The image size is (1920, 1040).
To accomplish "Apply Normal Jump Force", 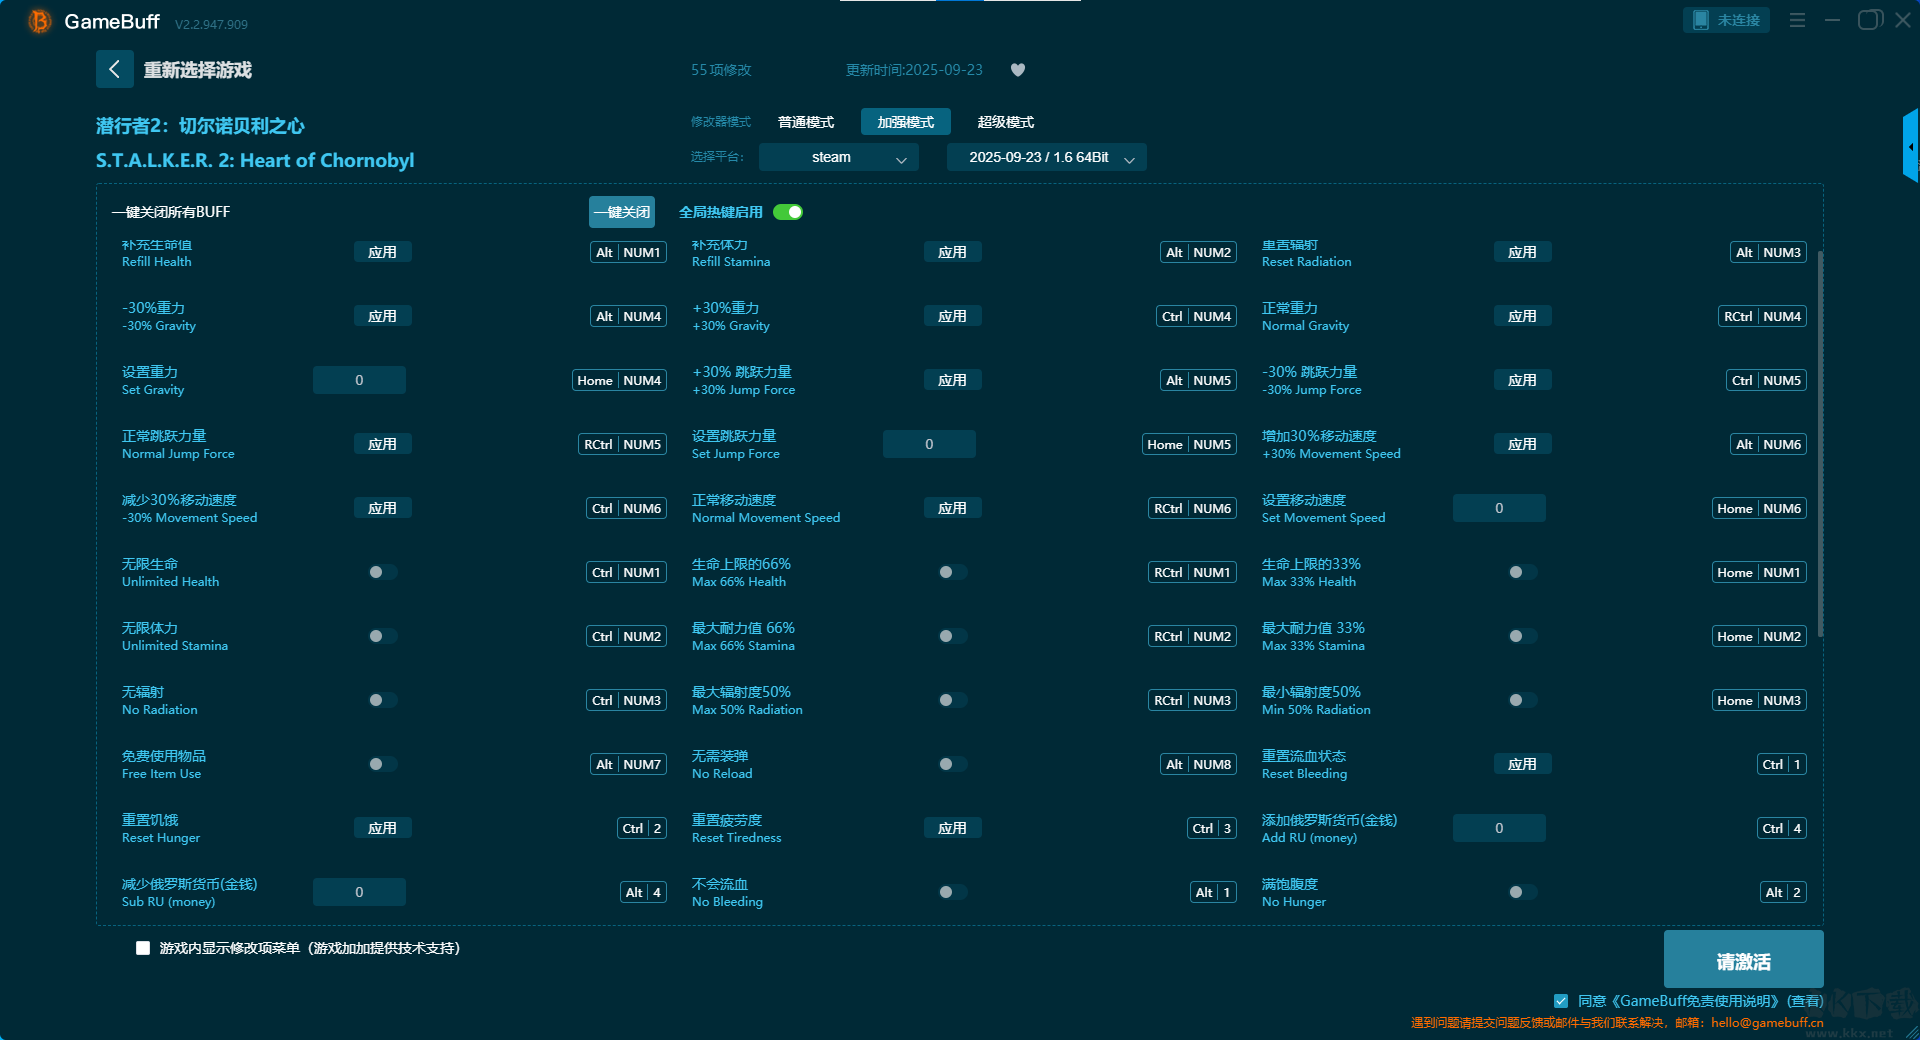I will (382, 444).
